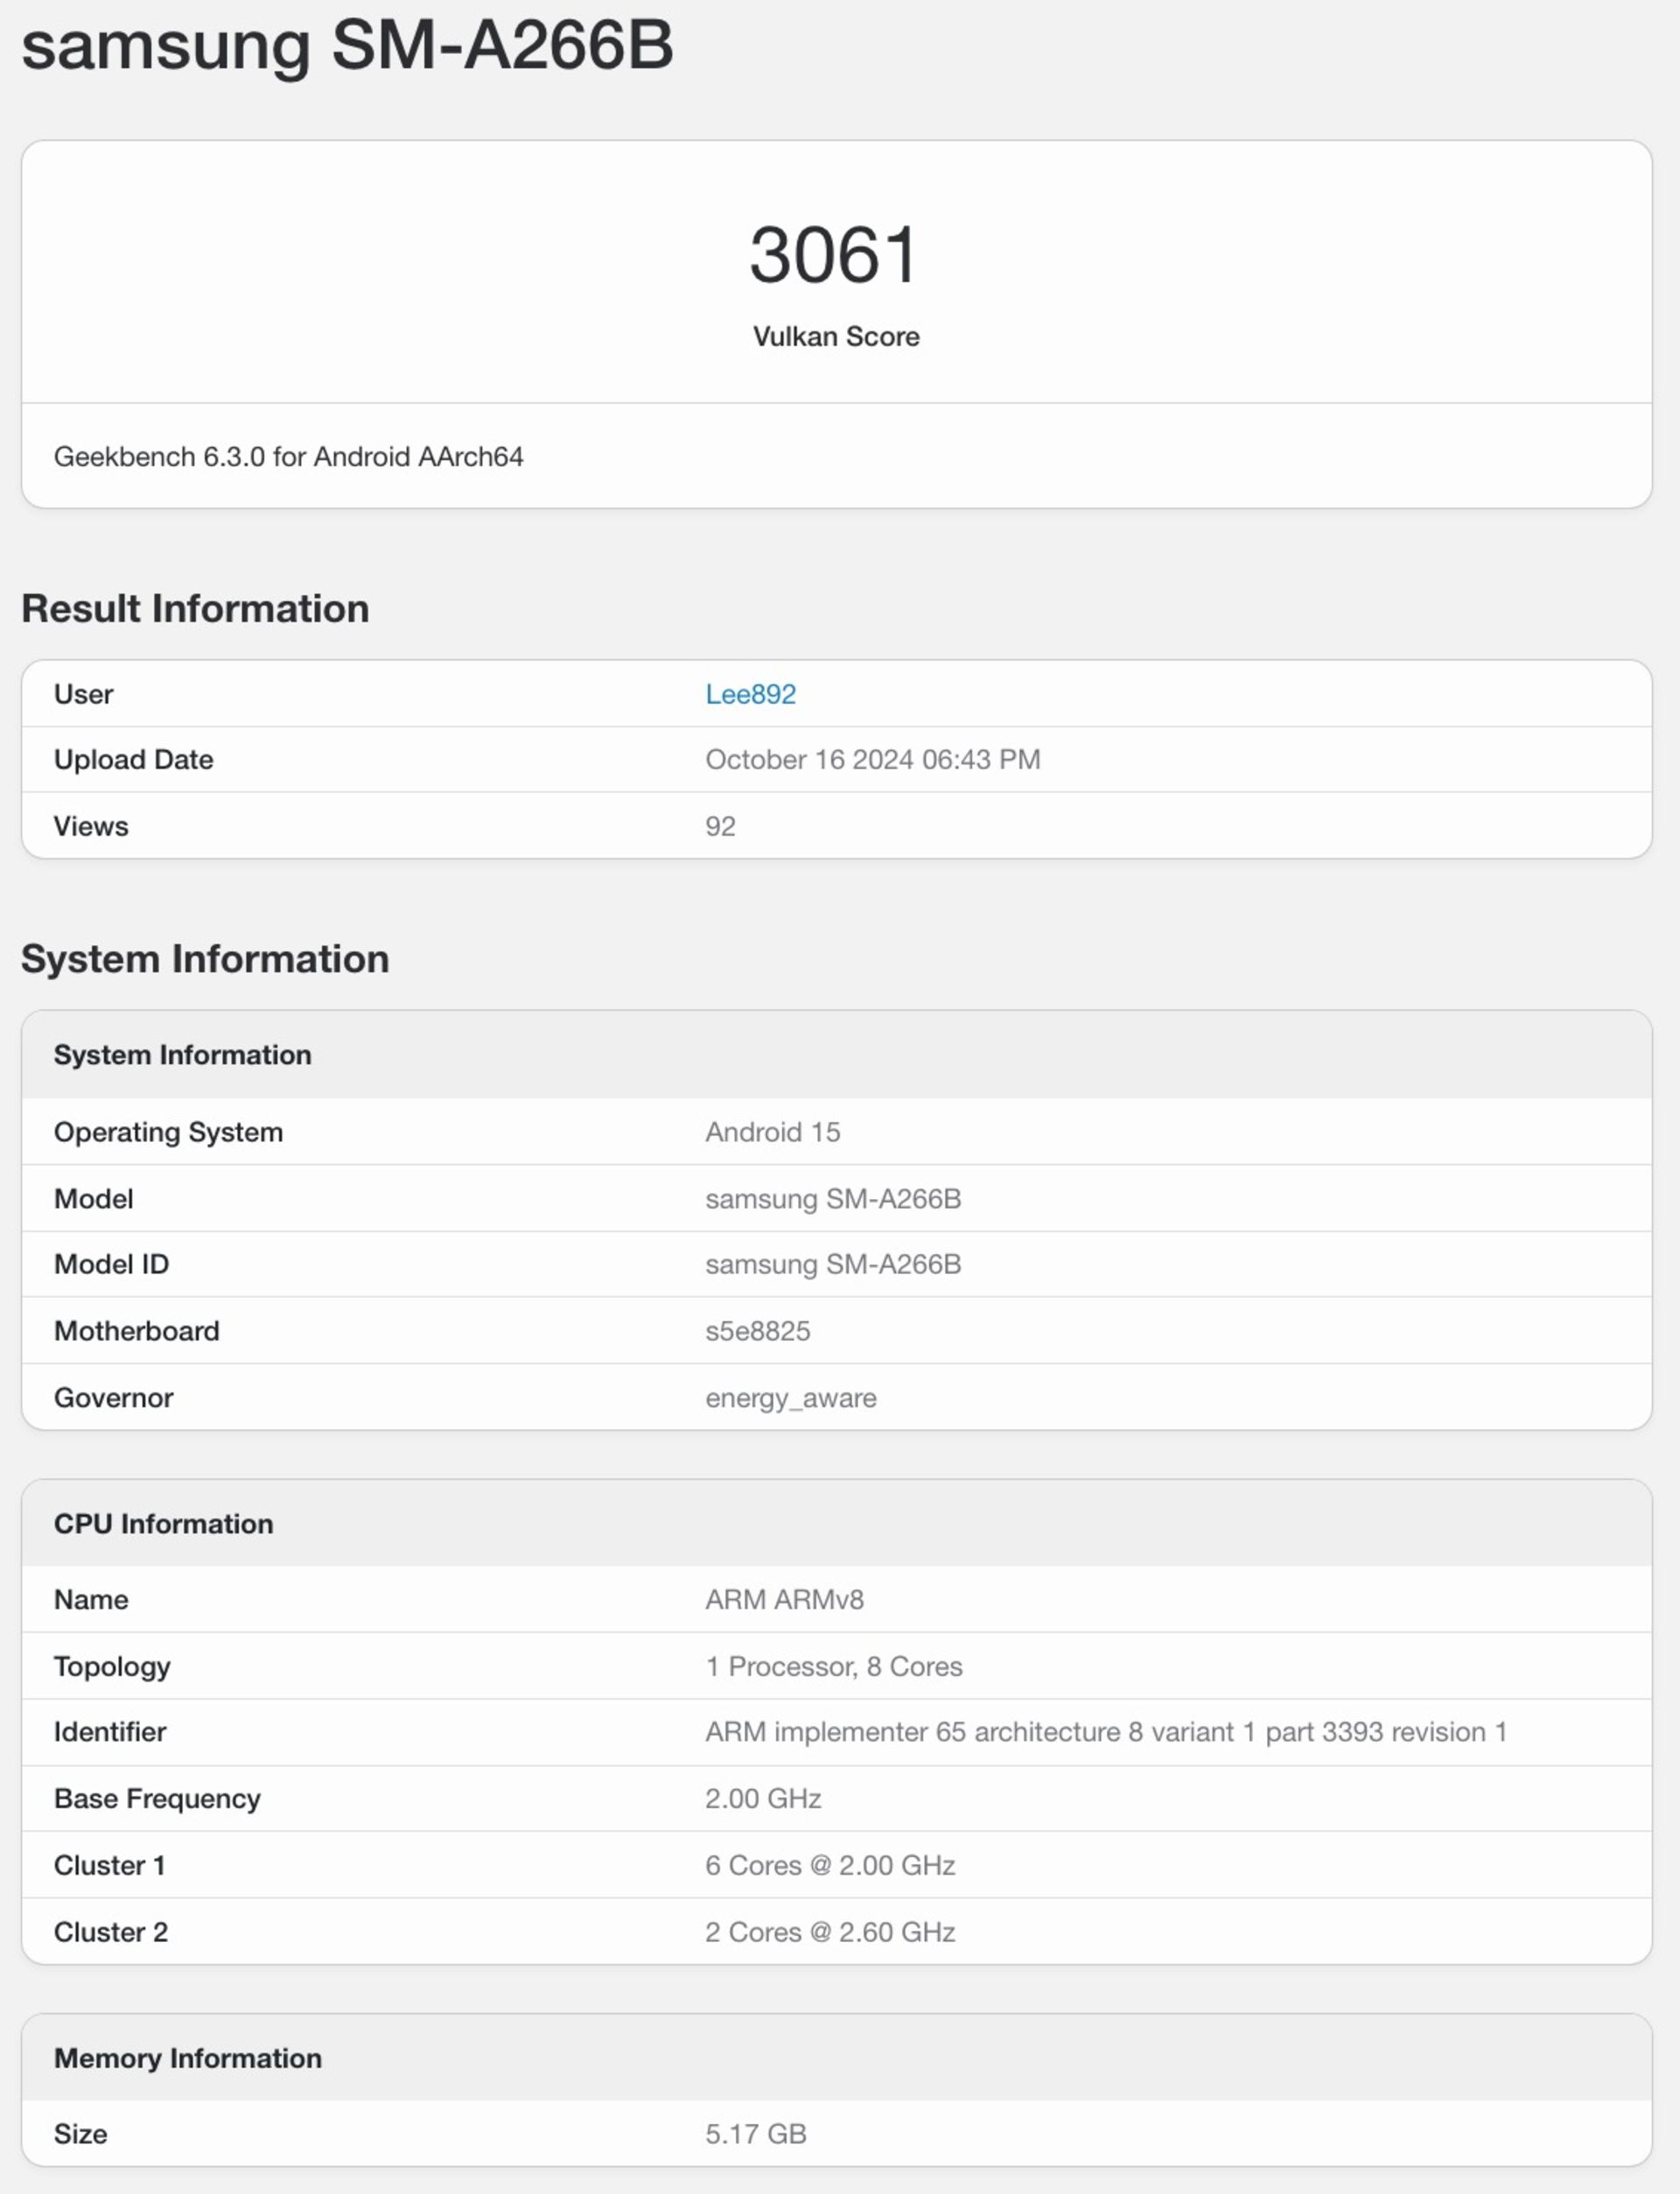The image size is (1680, 2194).
Task: Select the October 16 2024 06:43 PM value
Action: tap(872, 760)
